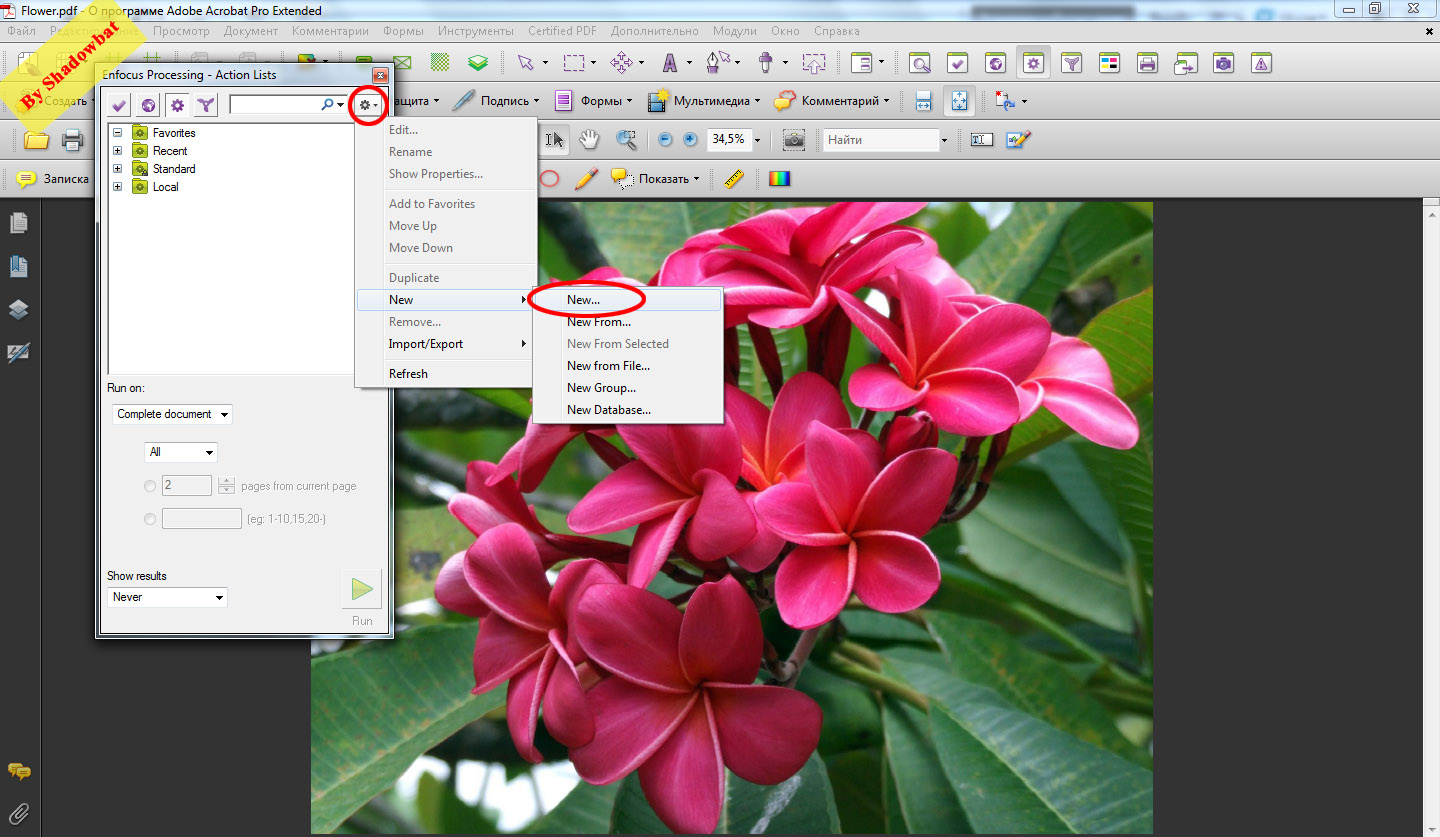The image size is (1440, 837).
Task: Click the fit width page icon
Action: (923, 101)
